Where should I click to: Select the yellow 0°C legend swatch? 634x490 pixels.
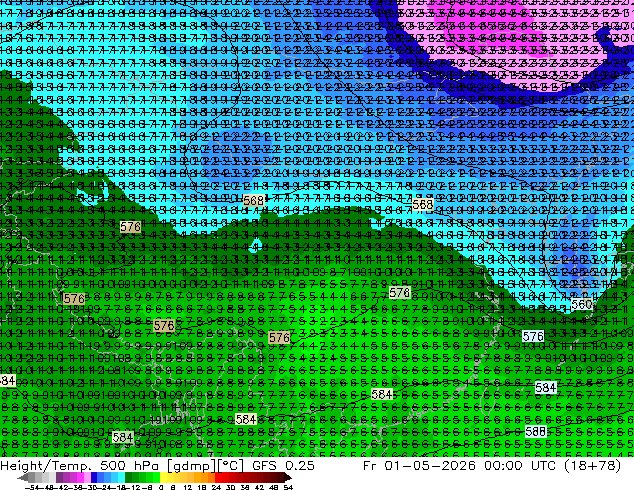[x=163, y=477]
